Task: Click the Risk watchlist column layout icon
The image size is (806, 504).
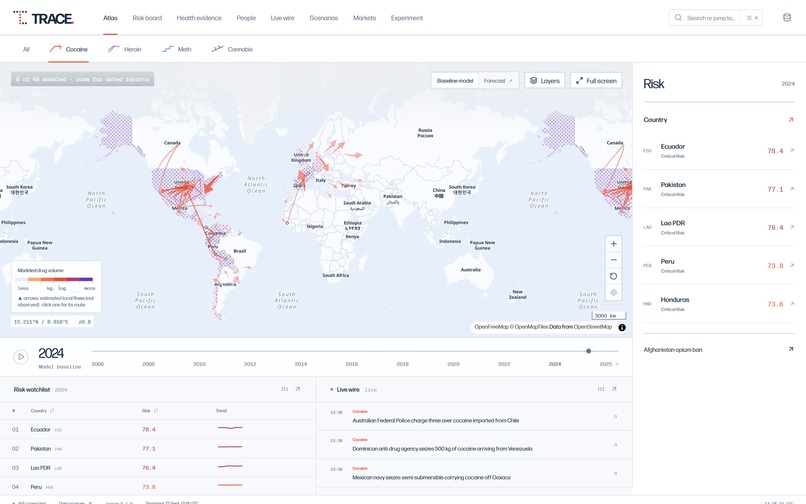Action: click(x=284, y=389)
